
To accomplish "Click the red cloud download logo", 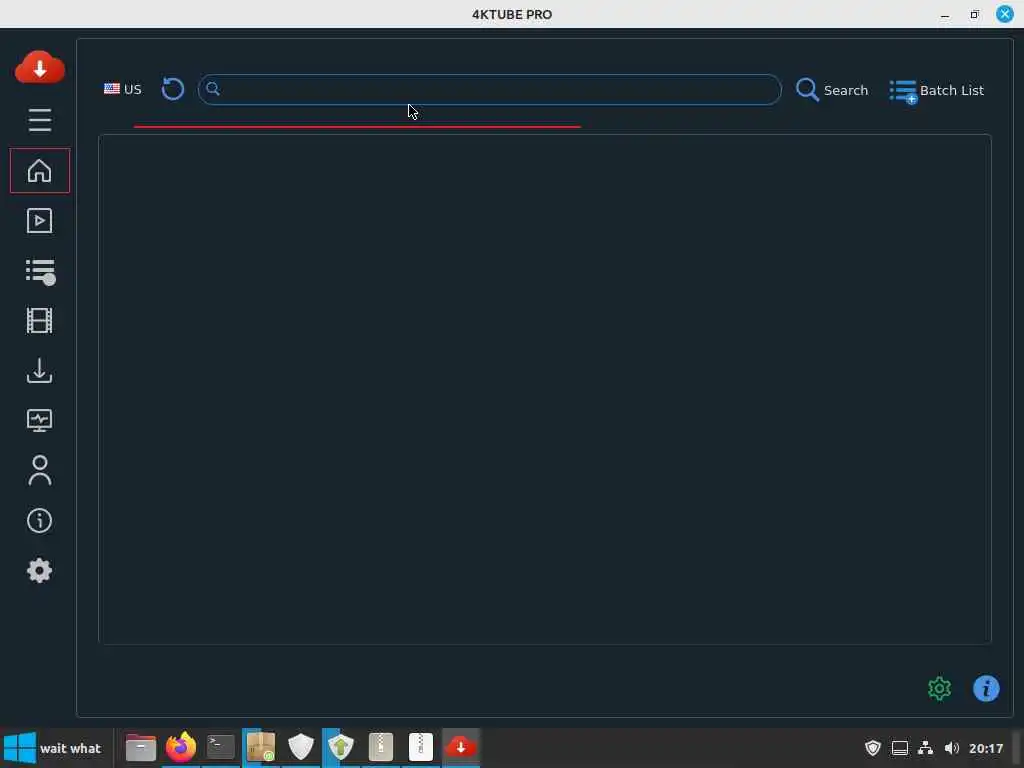I will pyautogui.click(x=40, y=67).
